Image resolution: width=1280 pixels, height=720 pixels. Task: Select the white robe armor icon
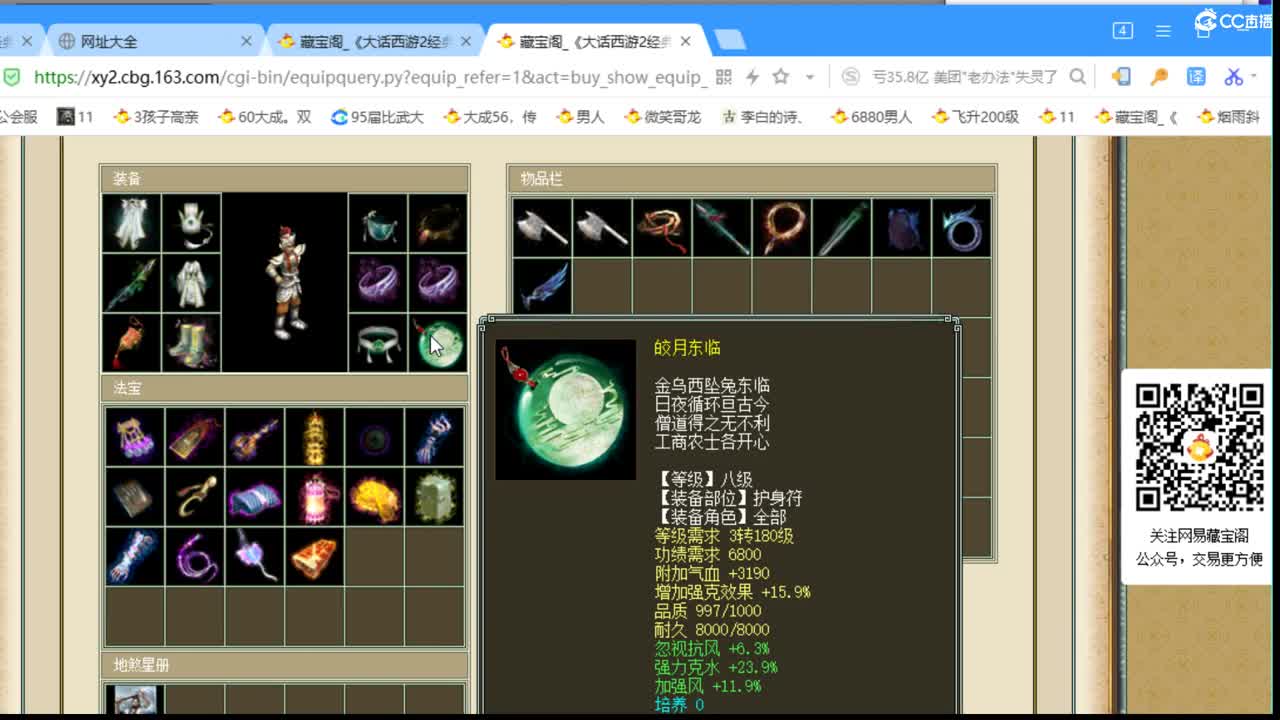click(191, 283)
